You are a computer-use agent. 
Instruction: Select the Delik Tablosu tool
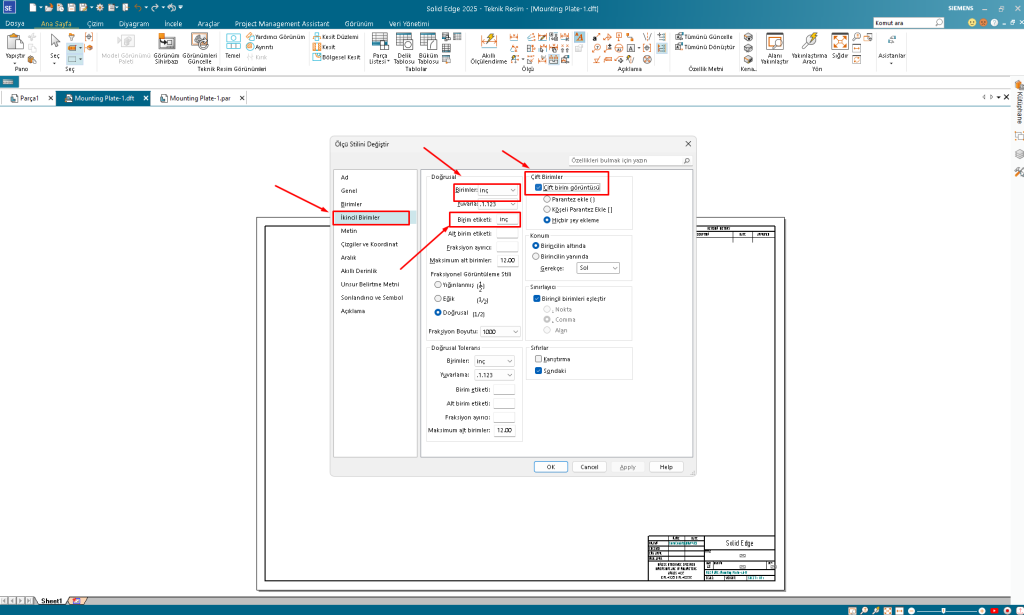403,44
